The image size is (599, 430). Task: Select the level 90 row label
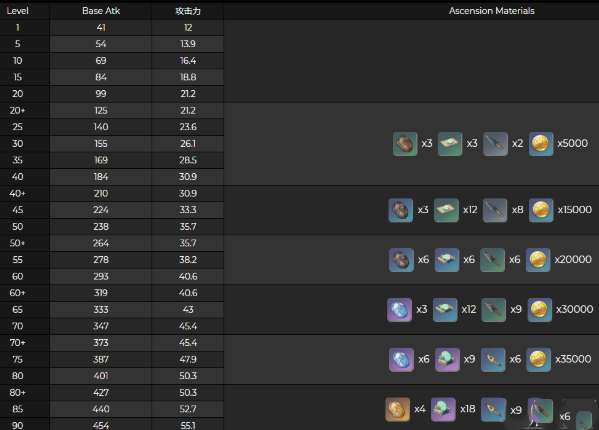18,425
